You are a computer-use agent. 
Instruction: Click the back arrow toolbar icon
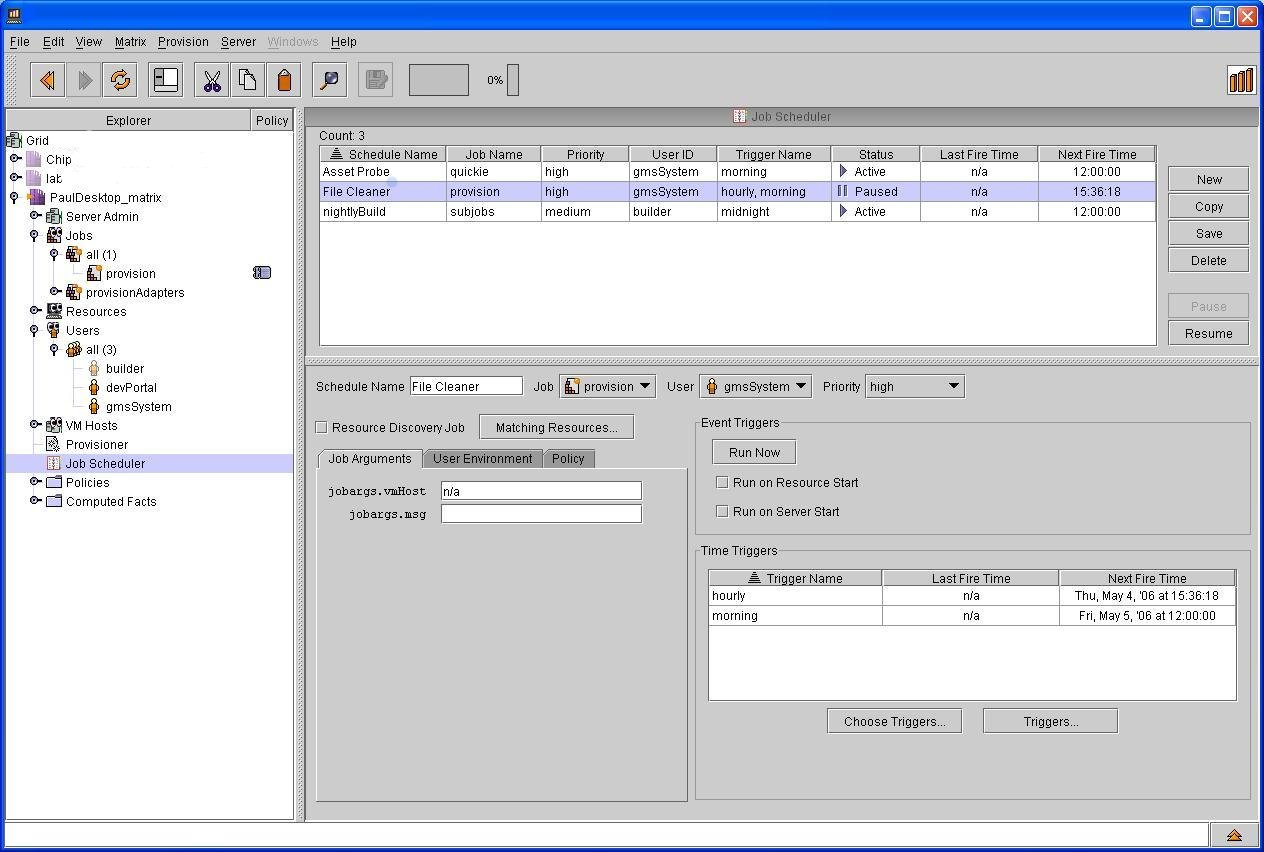click(x=47, y=80)
